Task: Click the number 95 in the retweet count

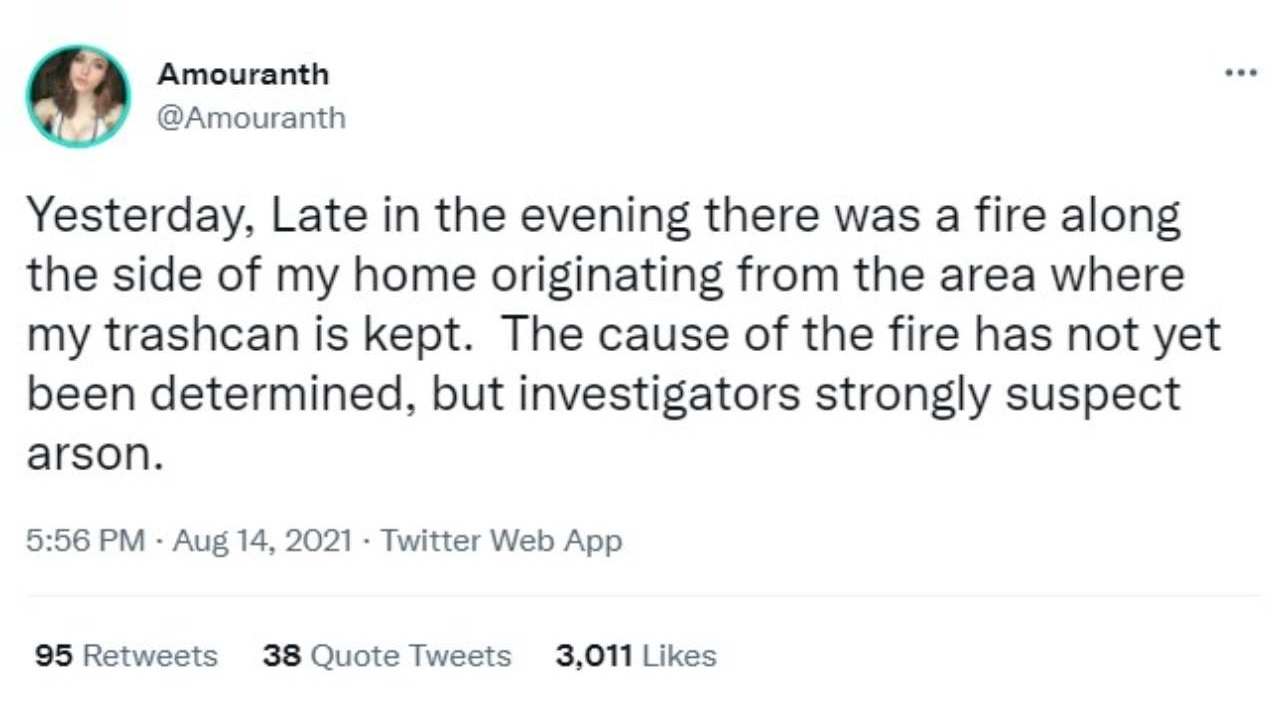Action: [54, 656]
